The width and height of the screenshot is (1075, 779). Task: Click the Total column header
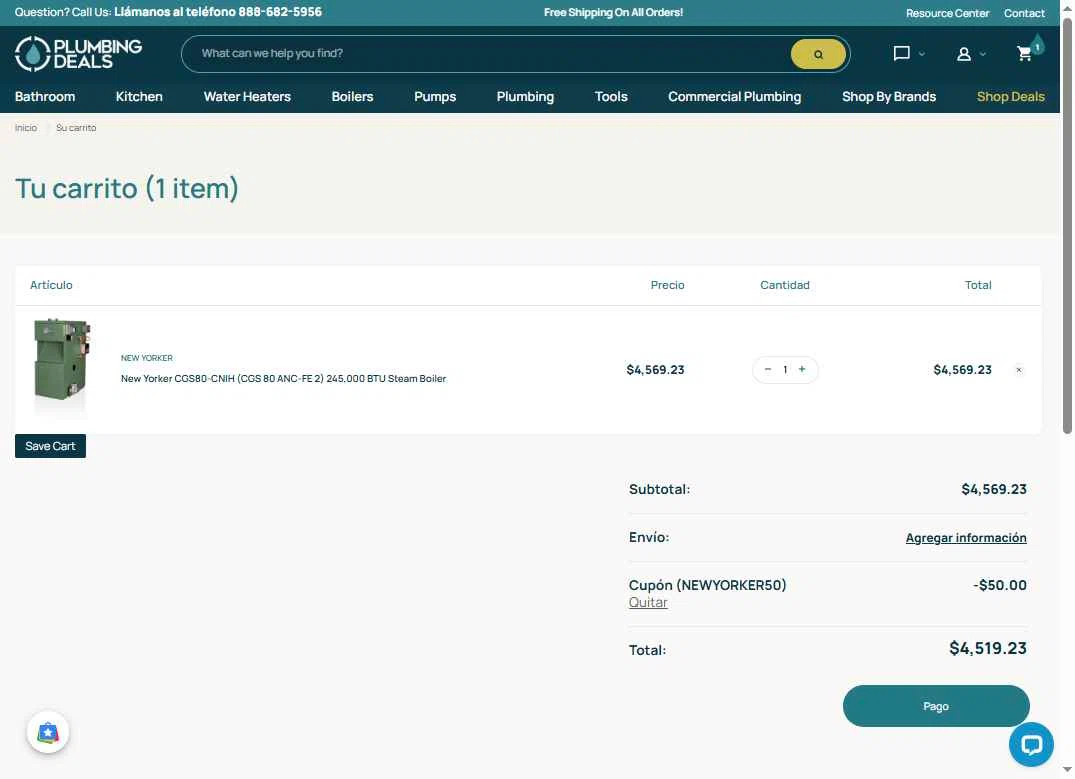click(978, 285)
